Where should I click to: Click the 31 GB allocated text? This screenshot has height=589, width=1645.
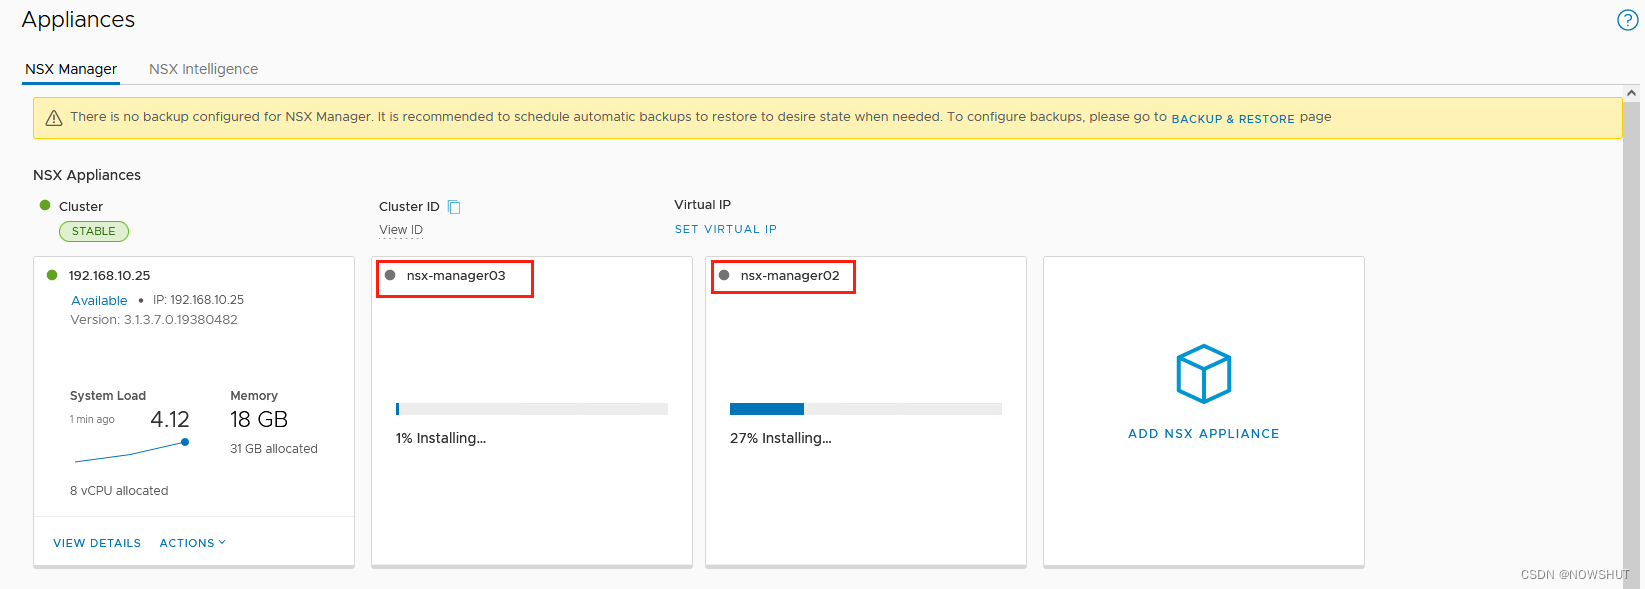pyautogui.click(x=274, y=449)
